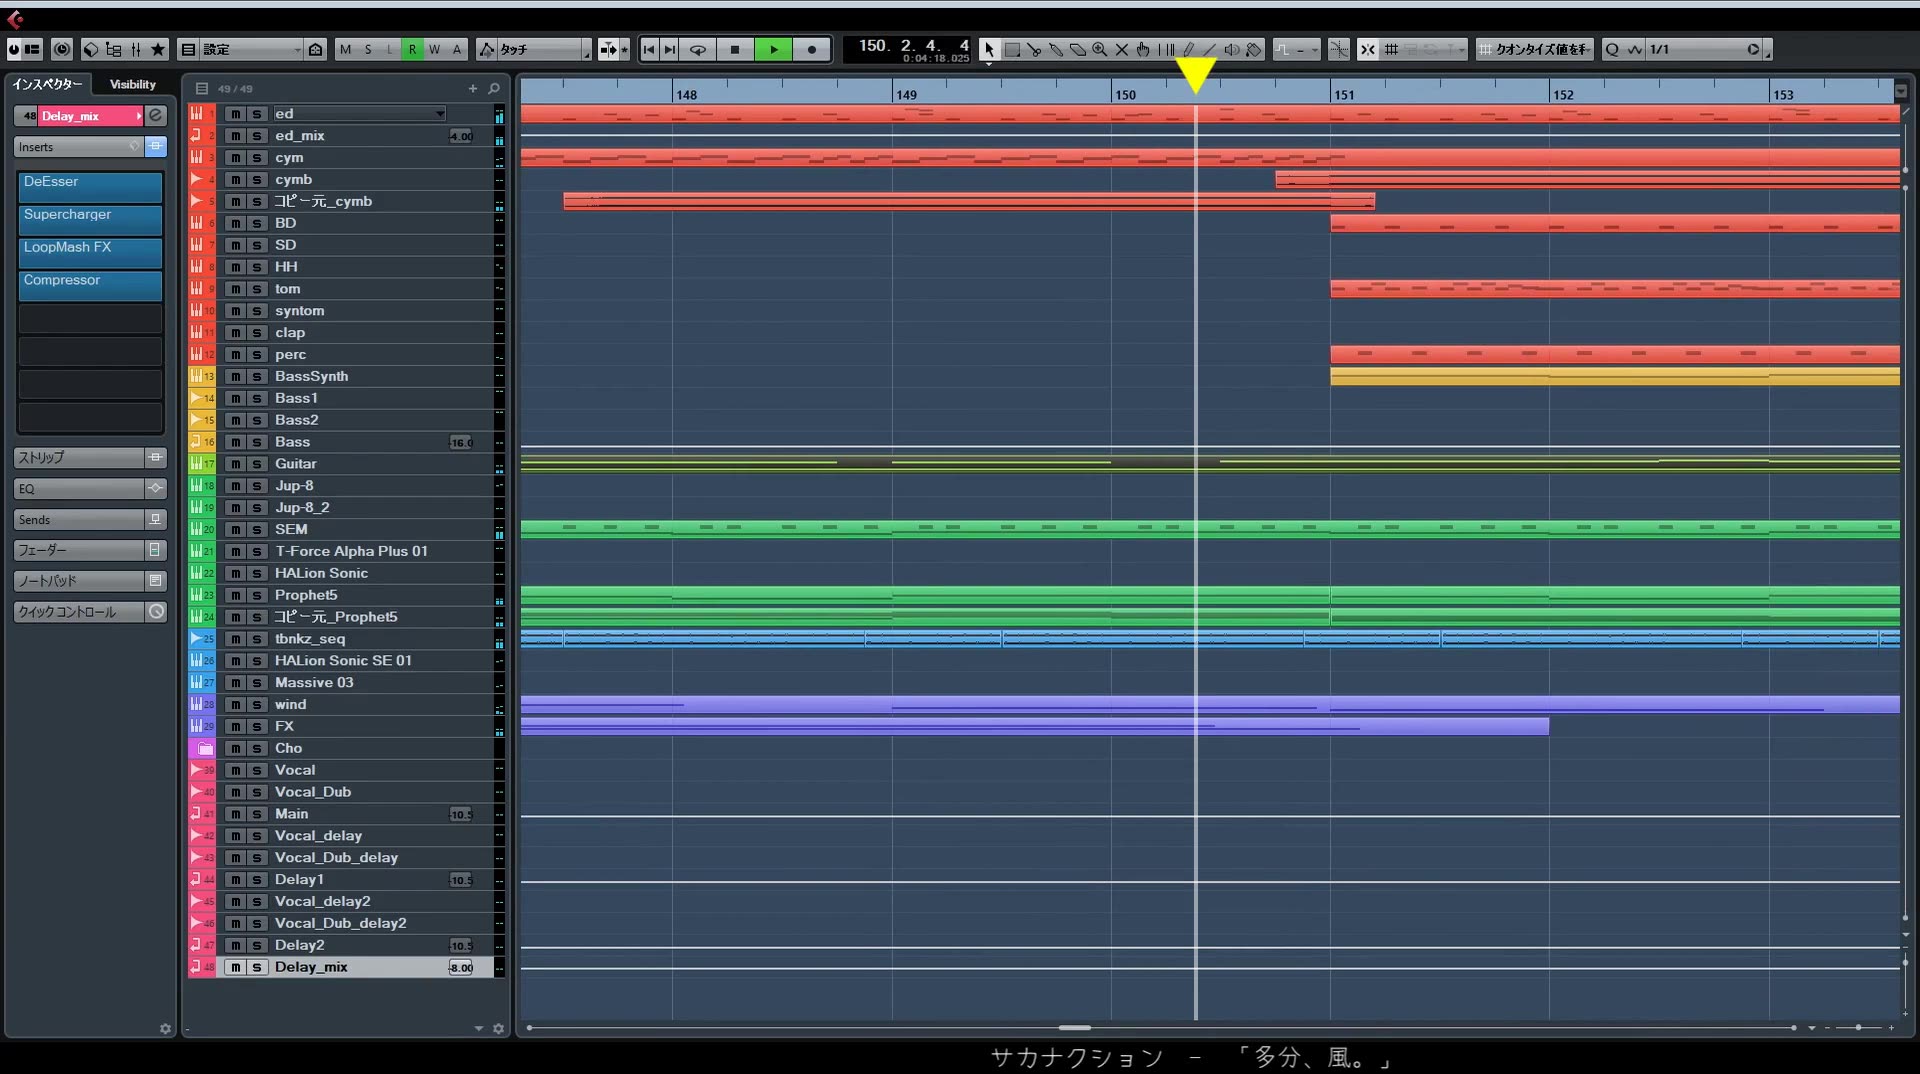Select the Zoom magnifier tool

click(x=1100, y=49)
